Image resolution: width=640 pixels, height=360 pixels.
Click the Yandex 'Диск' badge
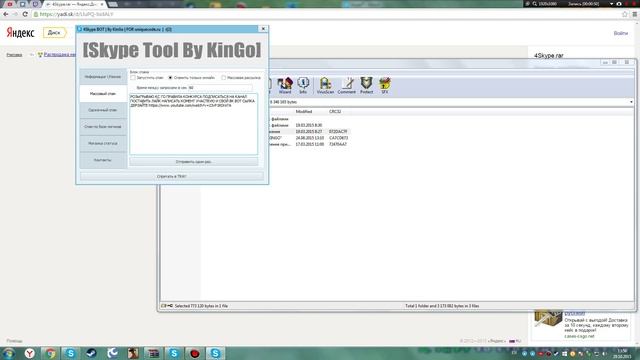coord(54,33)
